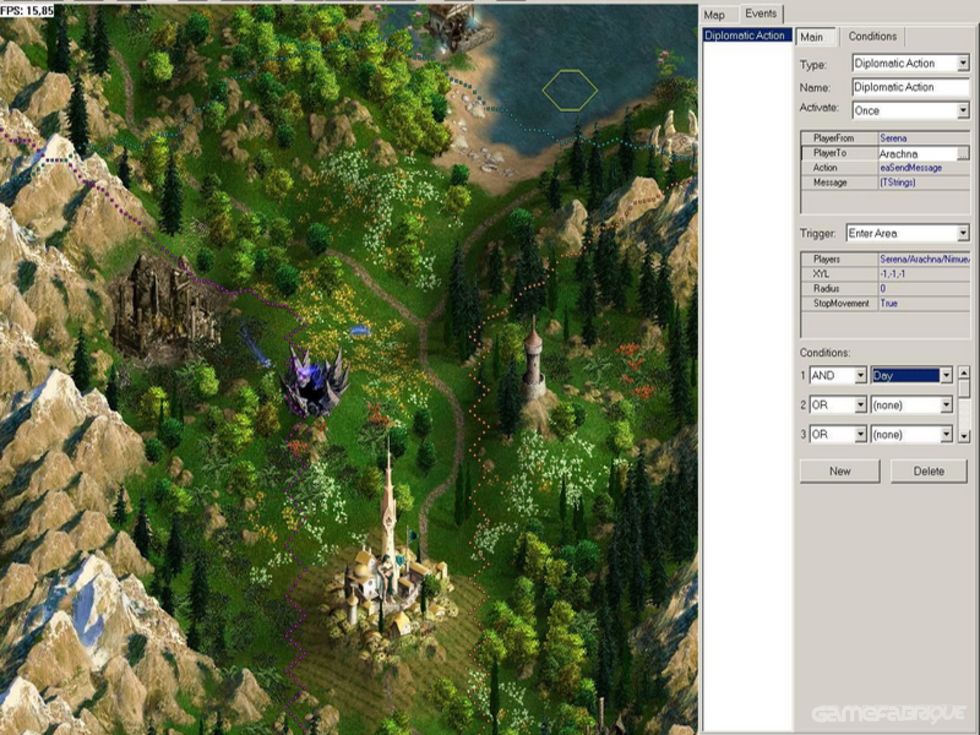Select the dark purple crystal structure on the map
This screenshot has width=980, height=735.
pos(314,382)
